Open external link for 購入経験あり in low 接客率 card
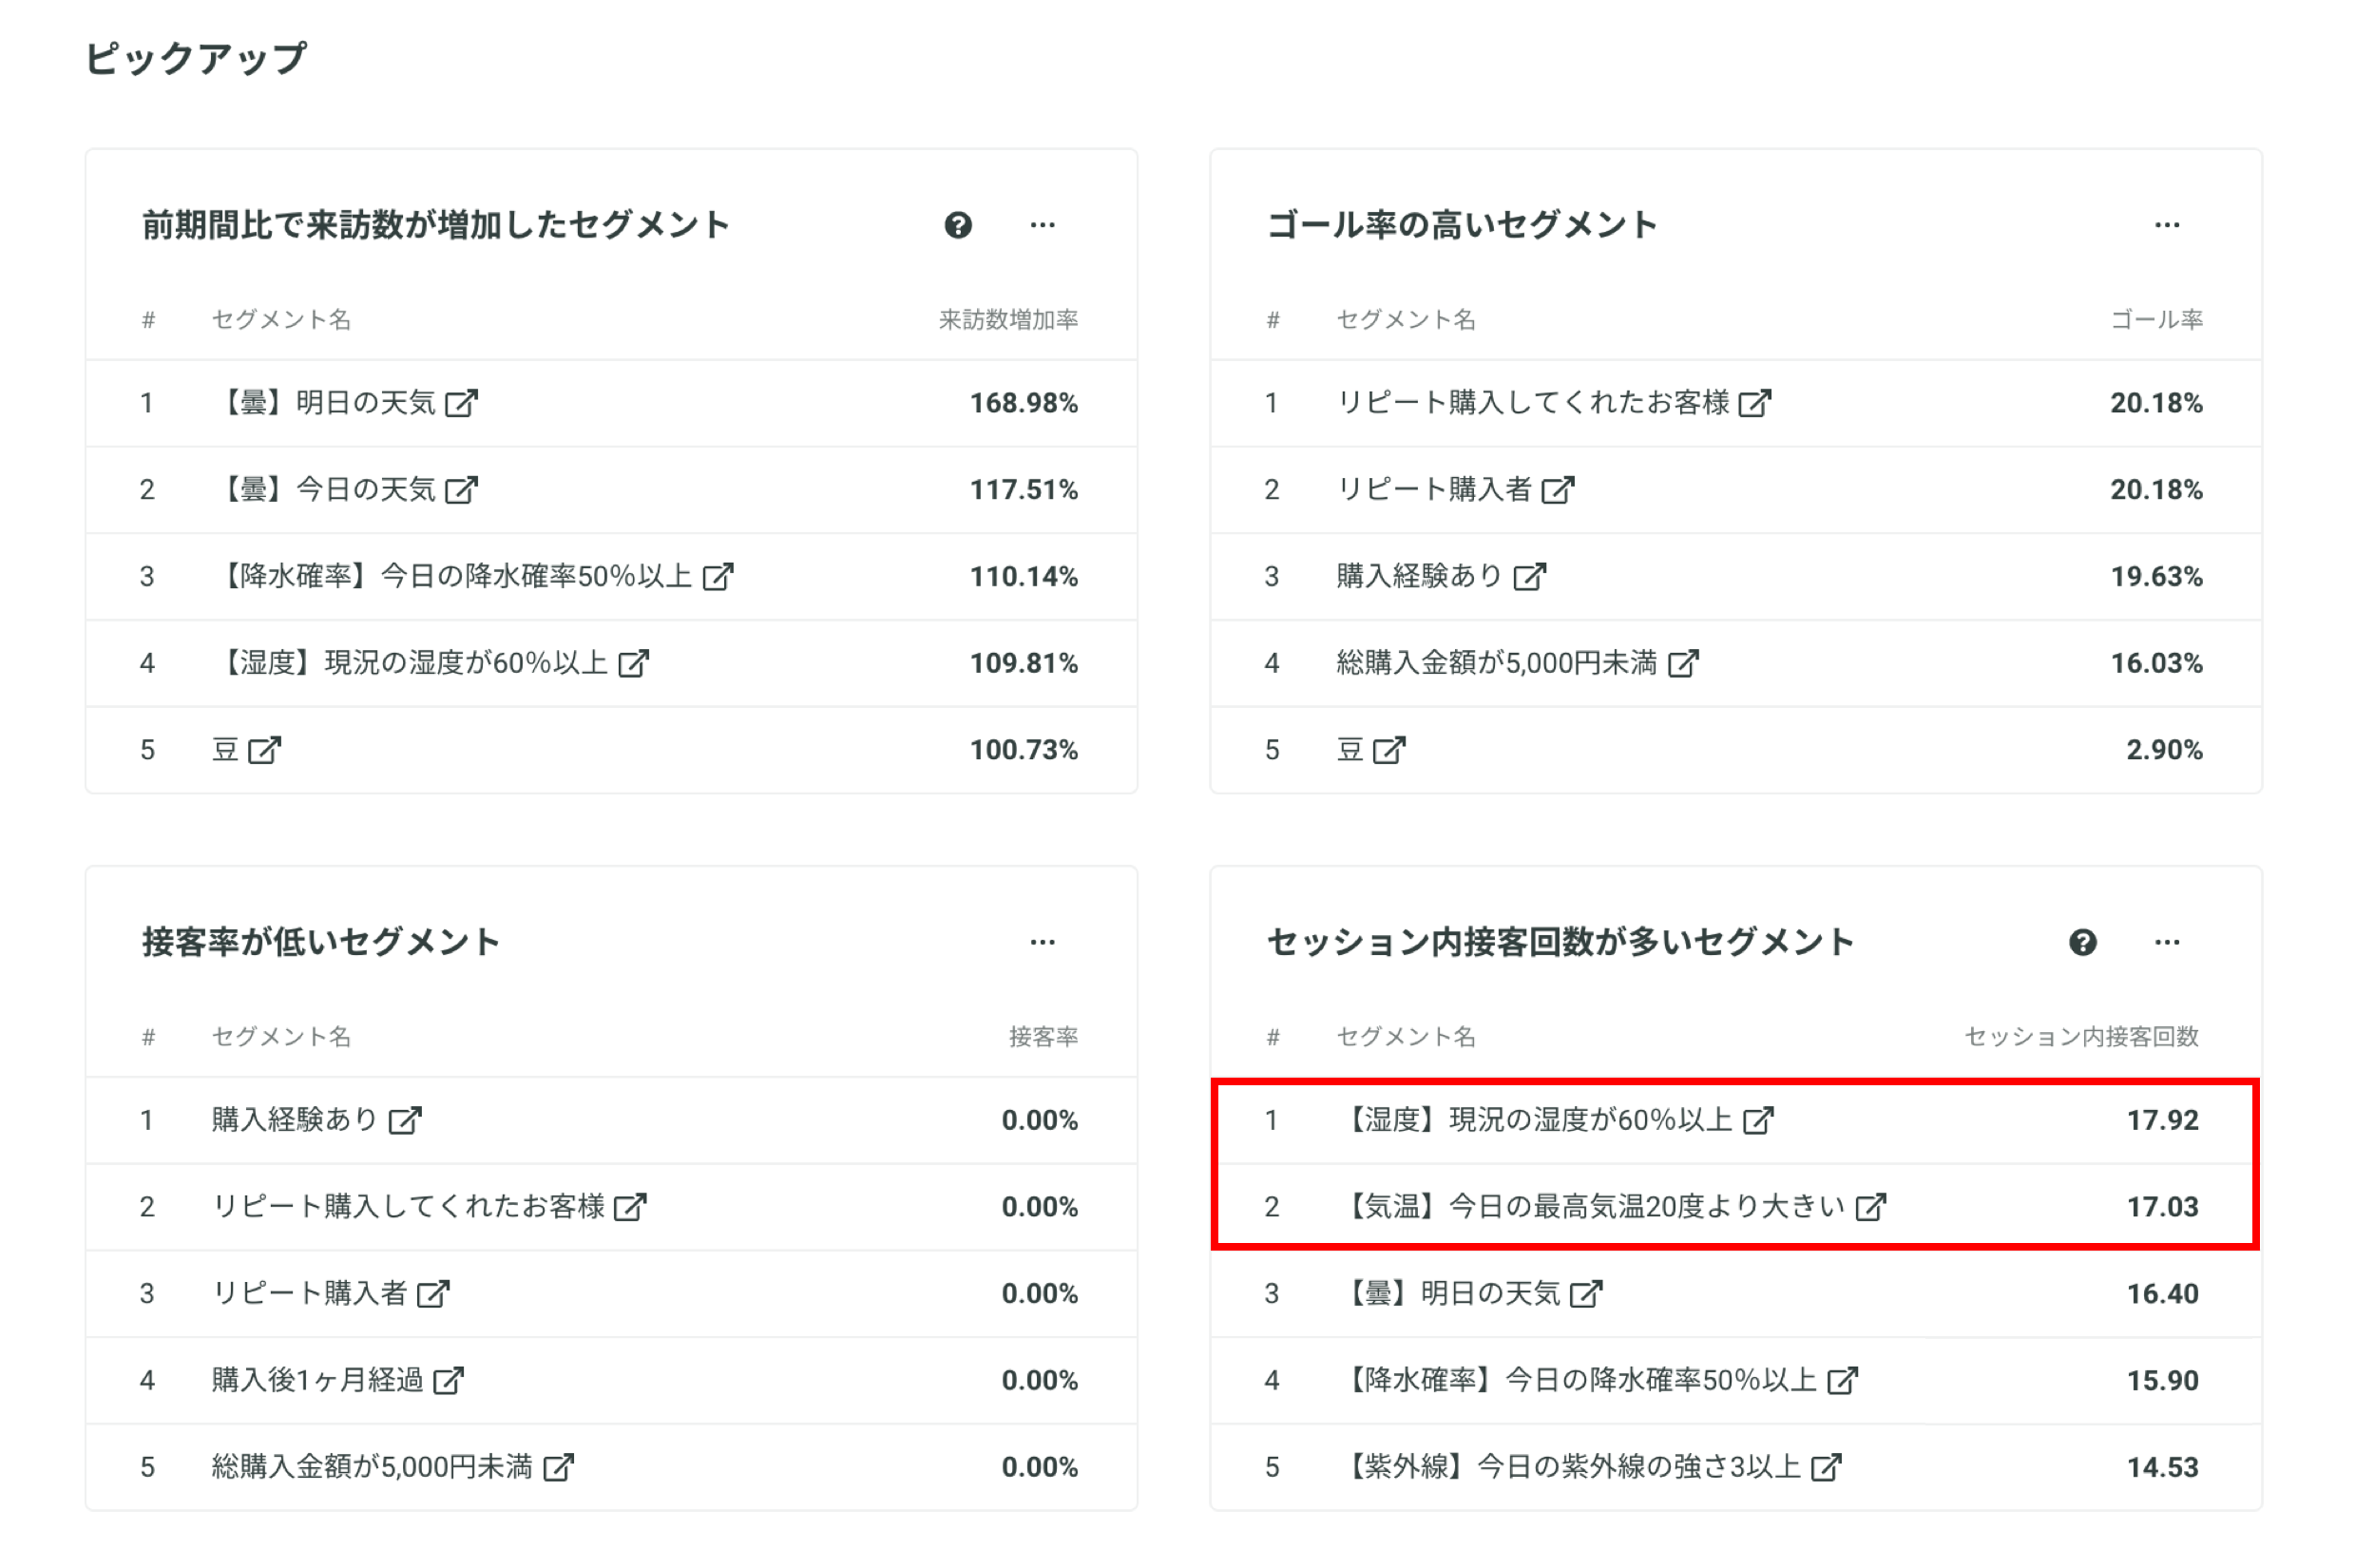This screenshot has height=1568, width=2355. [x=404, y=1120]
